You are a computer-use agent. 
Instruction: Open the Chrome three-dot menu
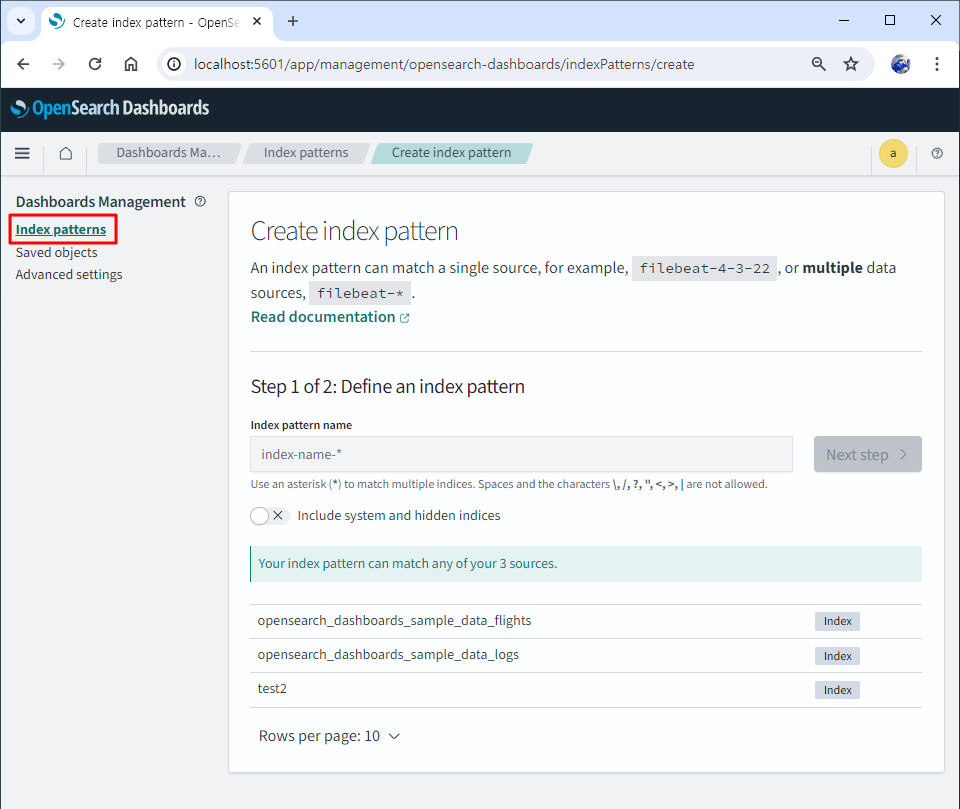coord(937,64)
